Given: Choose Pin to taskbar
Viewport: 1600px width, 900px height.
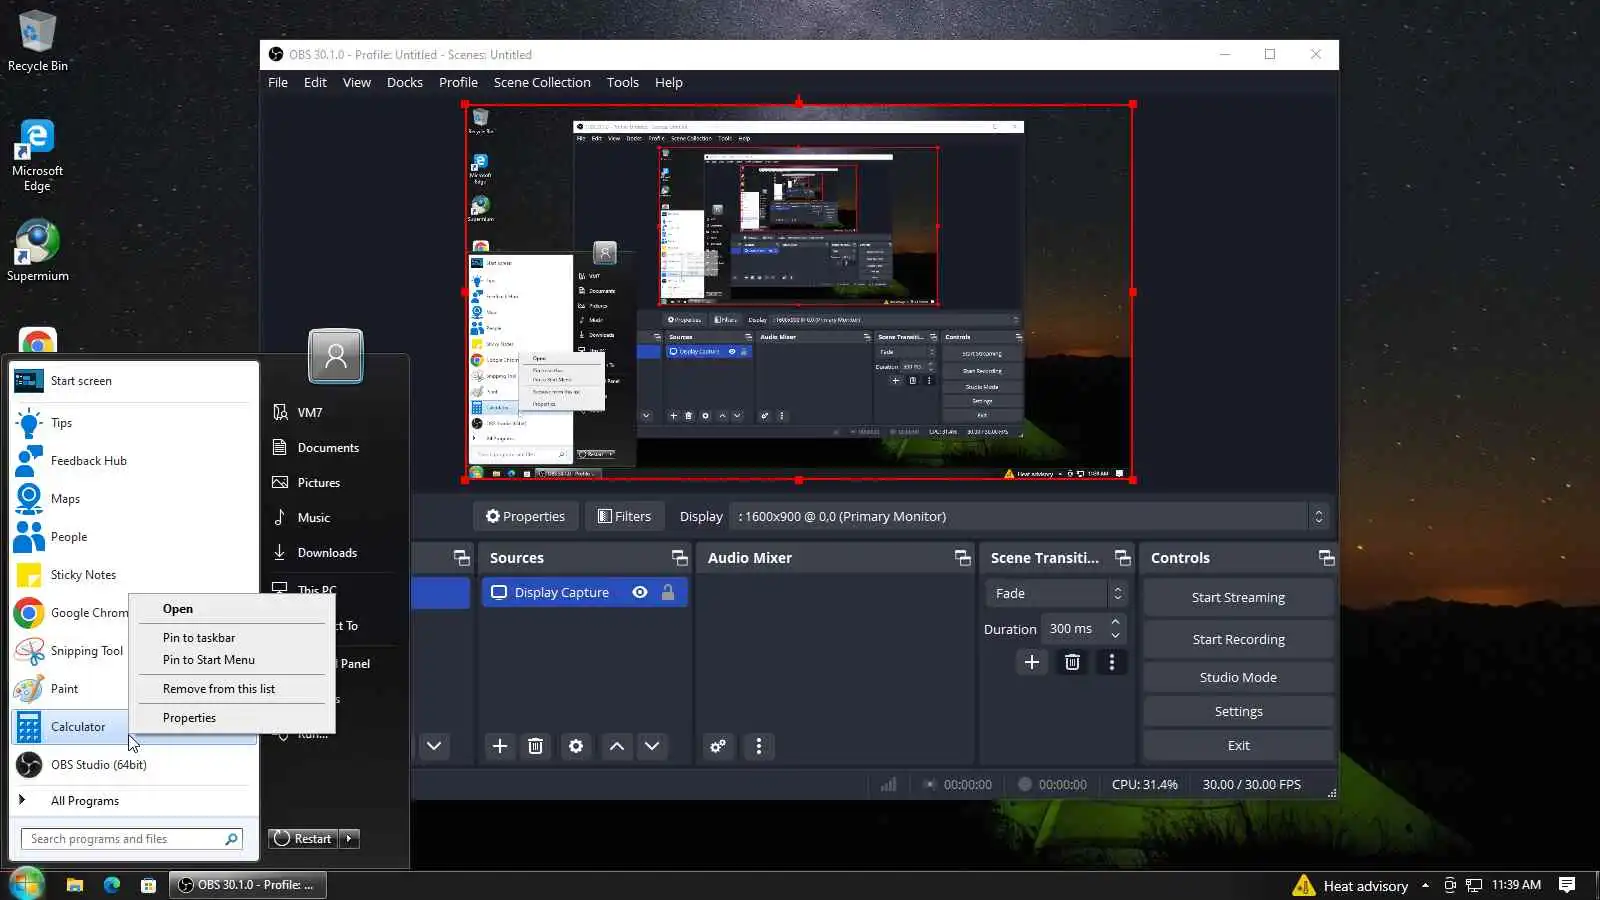Looking at the screenshot, I should pyautogui.click(x=232, y=638).
